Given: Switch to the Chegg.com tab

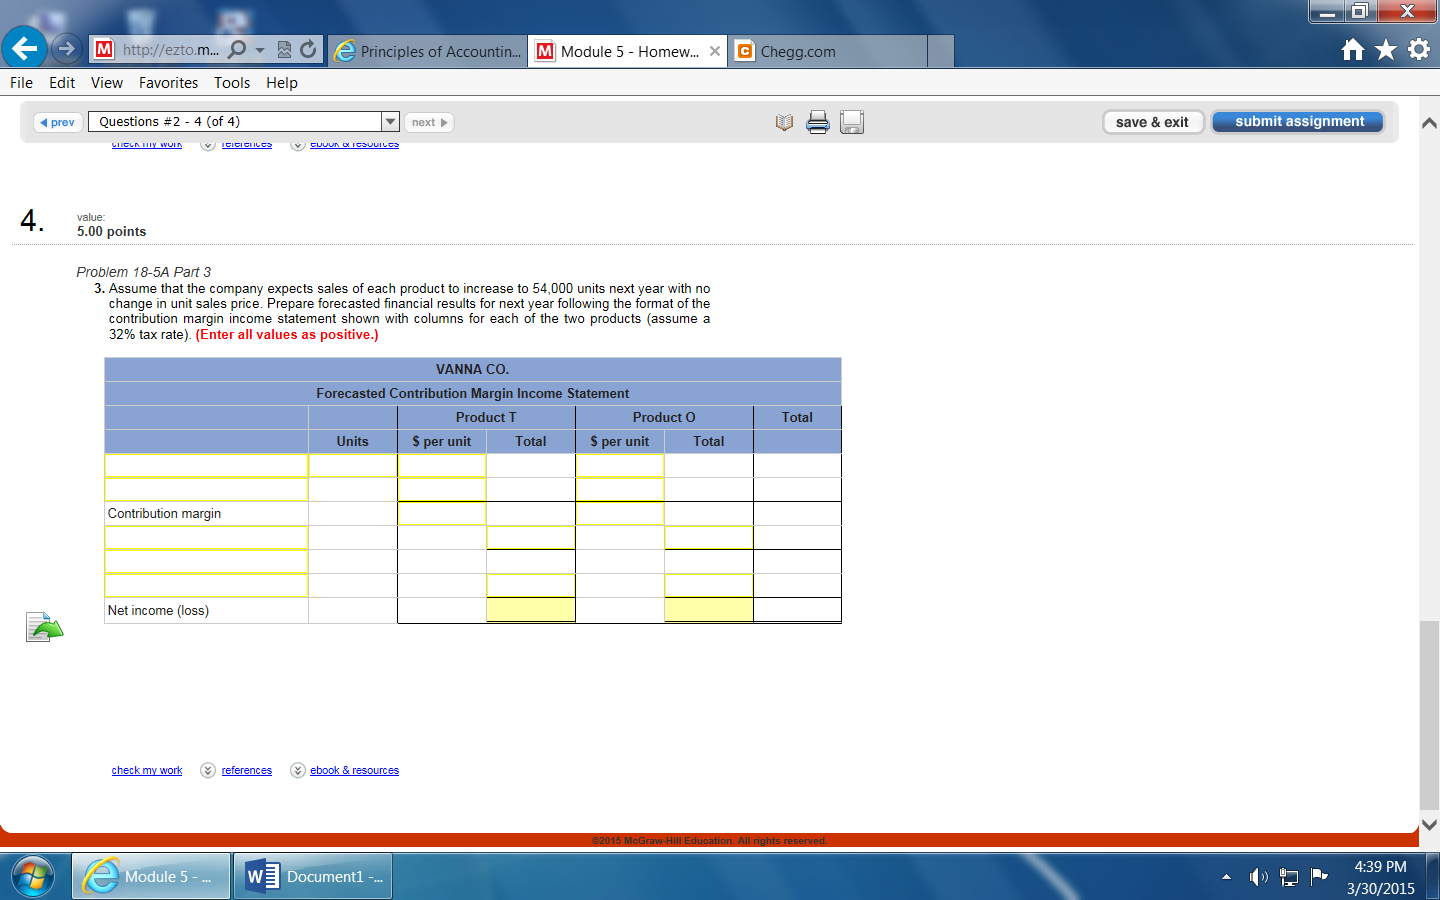Looking at the screenshot, I should (x=800, y=50).
